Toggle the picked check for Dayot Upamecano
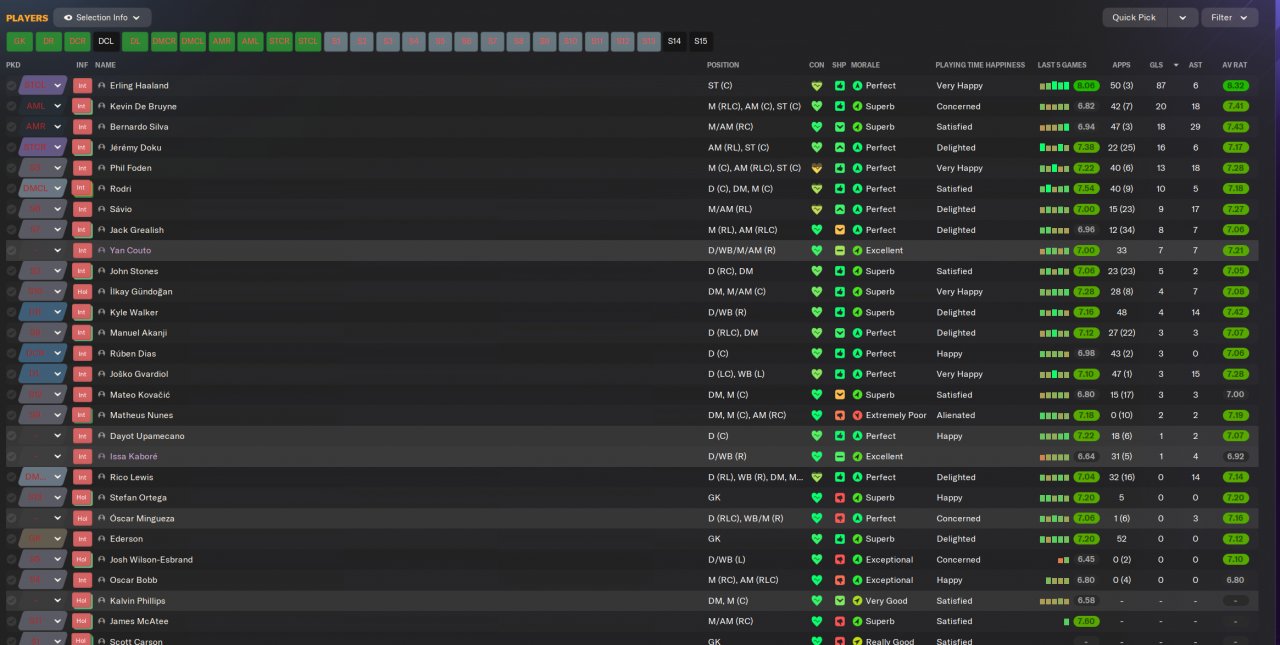This screenshot has height=645, width=1280. point(11,436)
